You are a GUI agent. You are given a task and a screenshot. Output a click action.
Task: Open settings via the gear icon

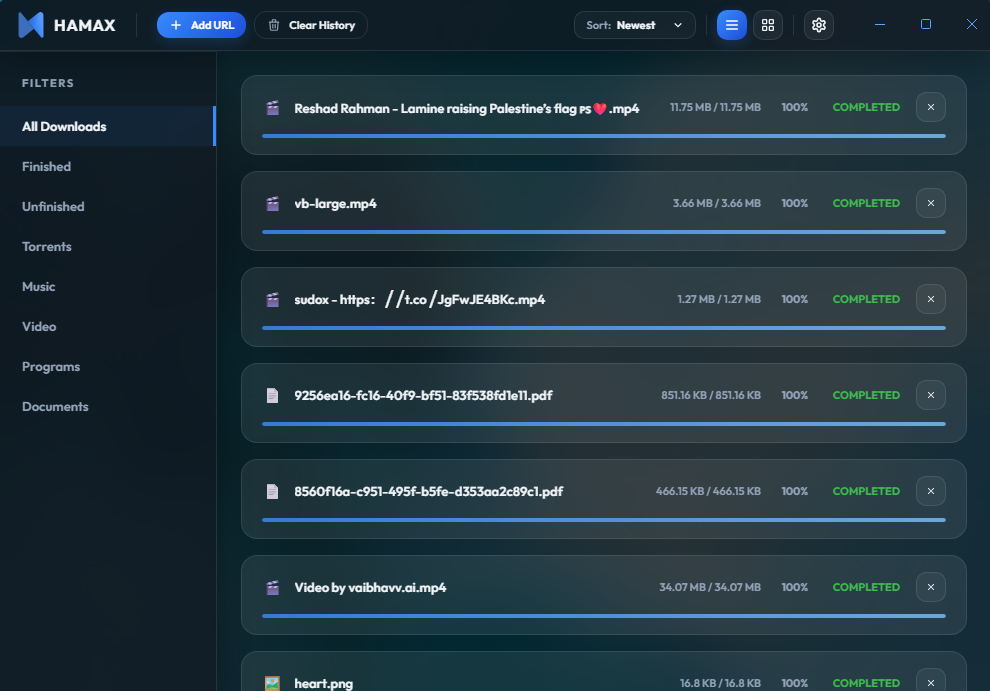click(819, 25)
